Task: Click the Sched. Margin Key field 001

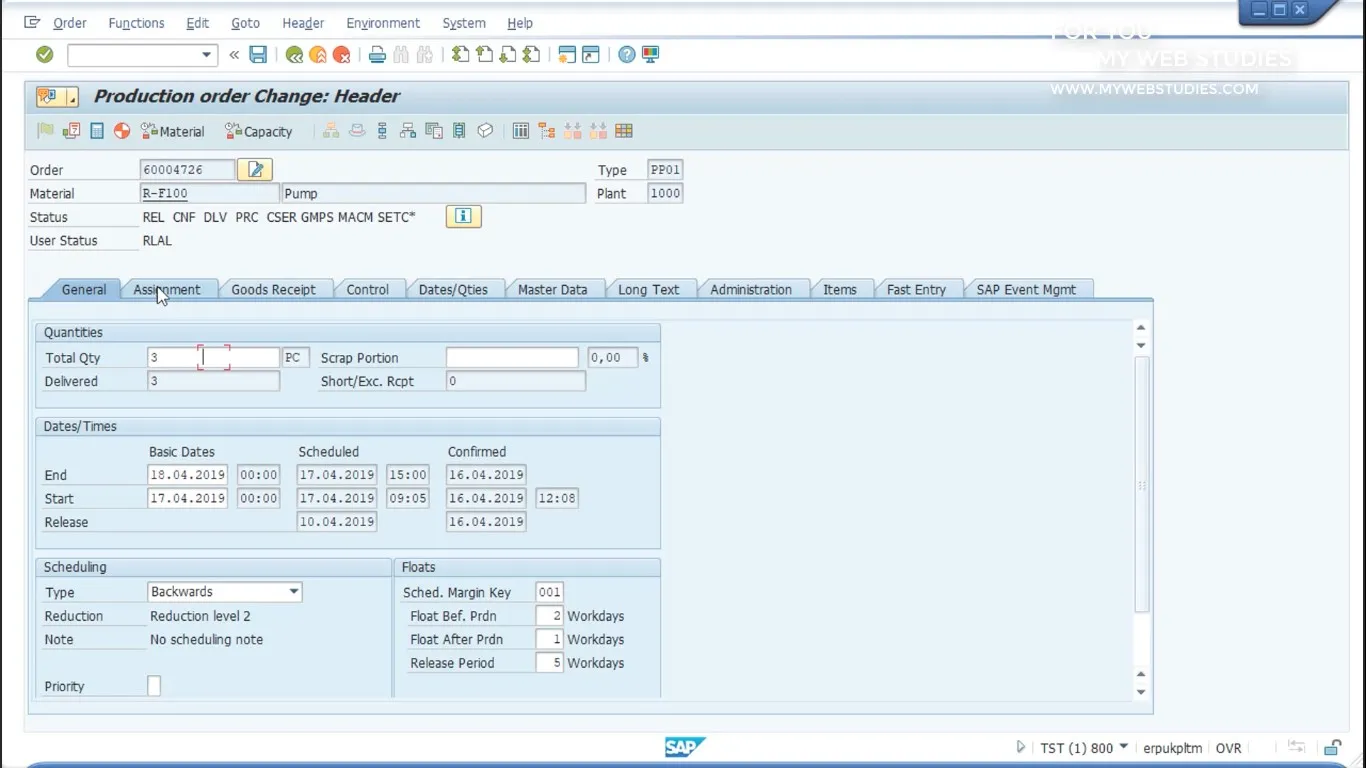Action: pos(549,592)
